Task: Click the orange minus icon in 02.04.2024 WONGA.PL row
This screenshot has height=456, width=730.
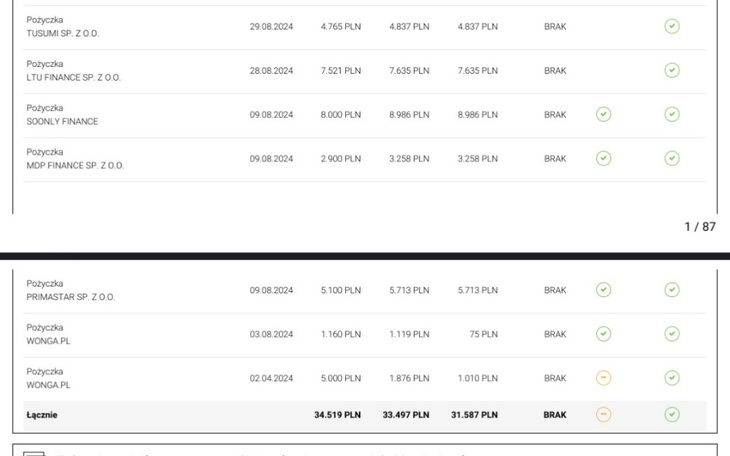Action: click(x=603, y=378)
